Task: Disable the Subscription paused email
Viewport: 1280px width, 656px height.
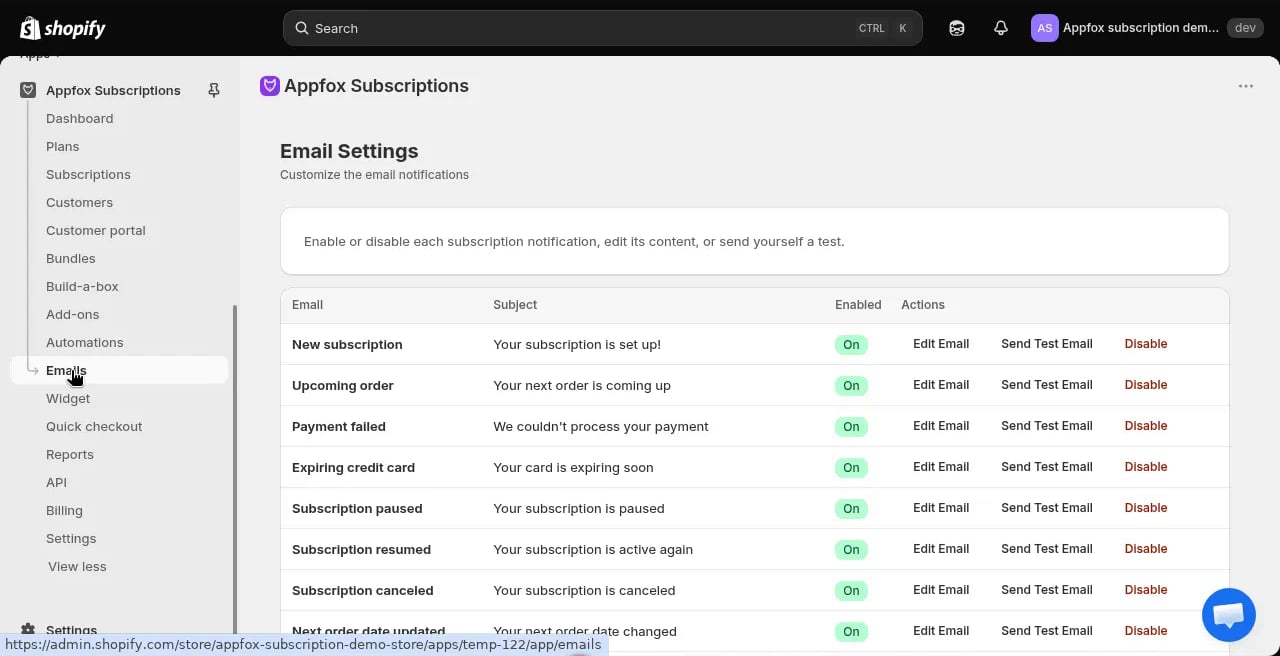Action: 1146,508
